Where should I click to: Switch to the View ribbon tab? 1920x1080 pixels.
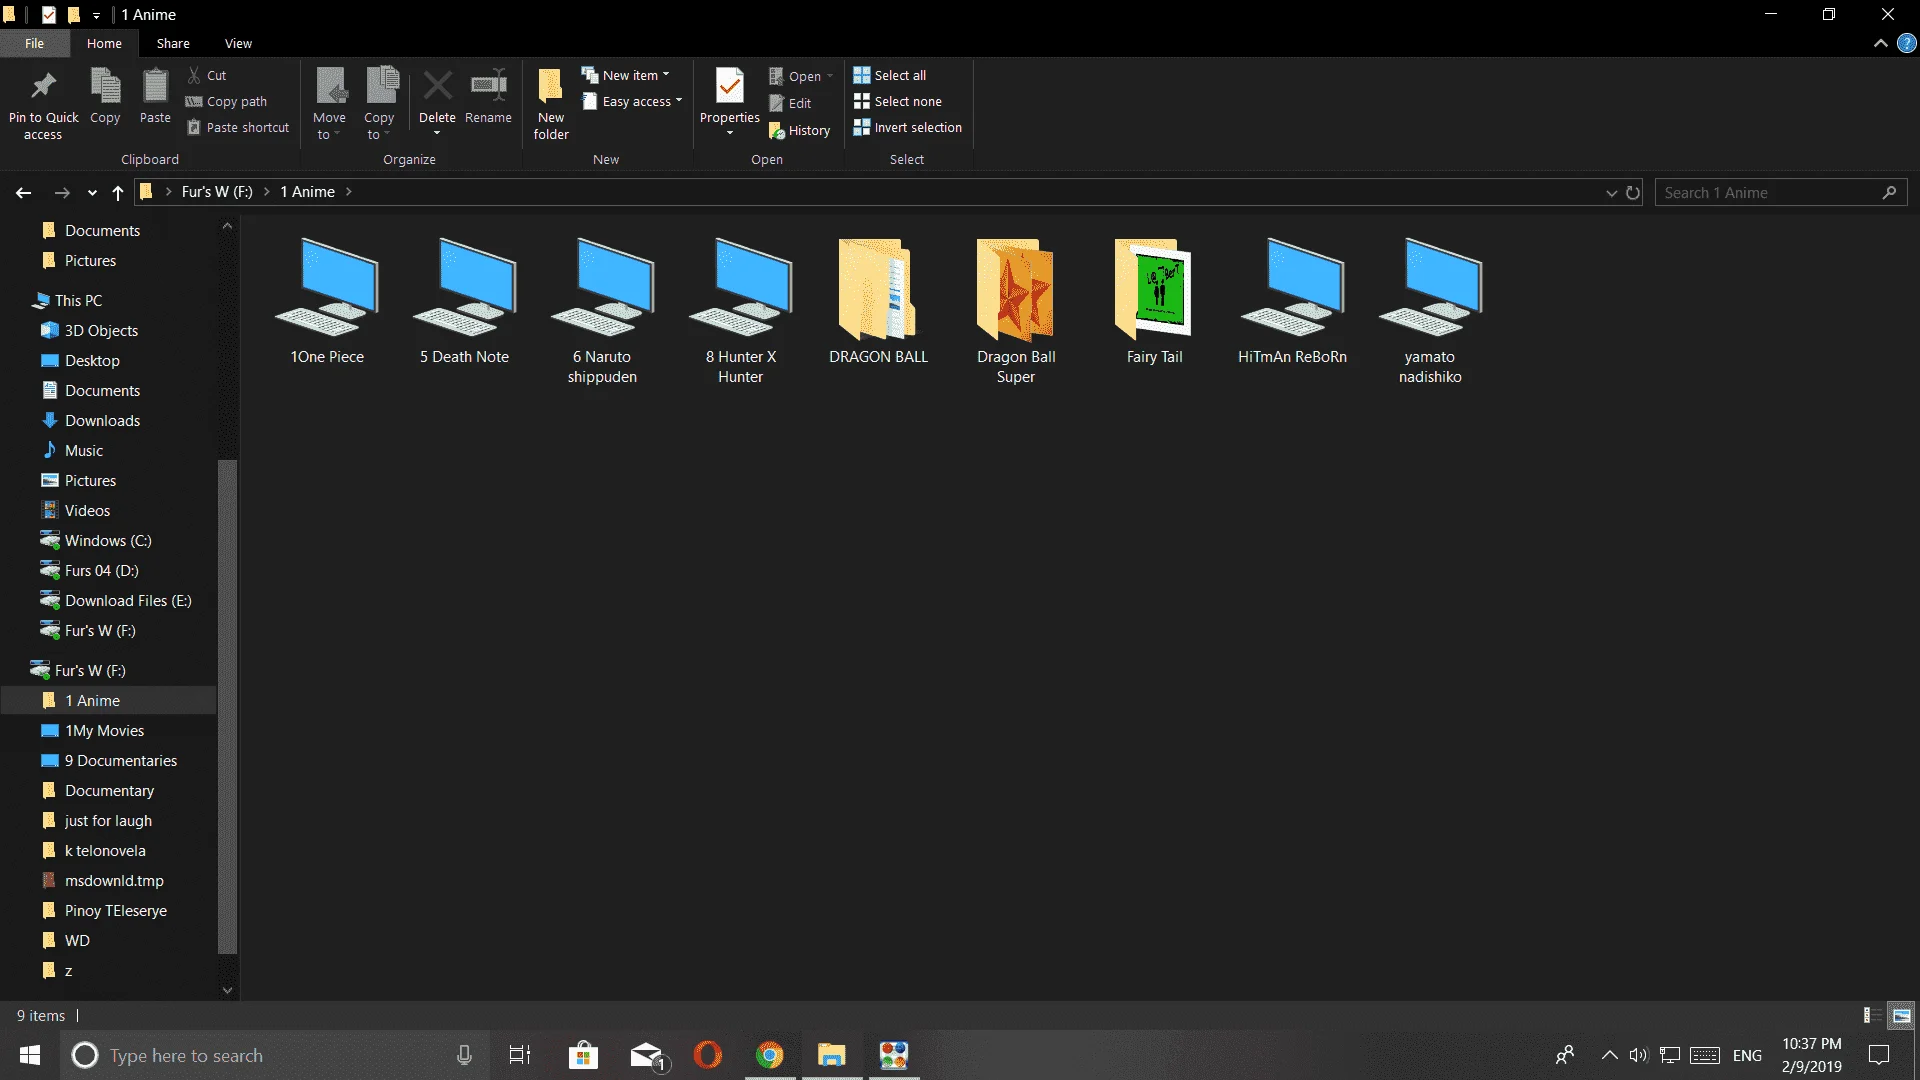[238, 43]
